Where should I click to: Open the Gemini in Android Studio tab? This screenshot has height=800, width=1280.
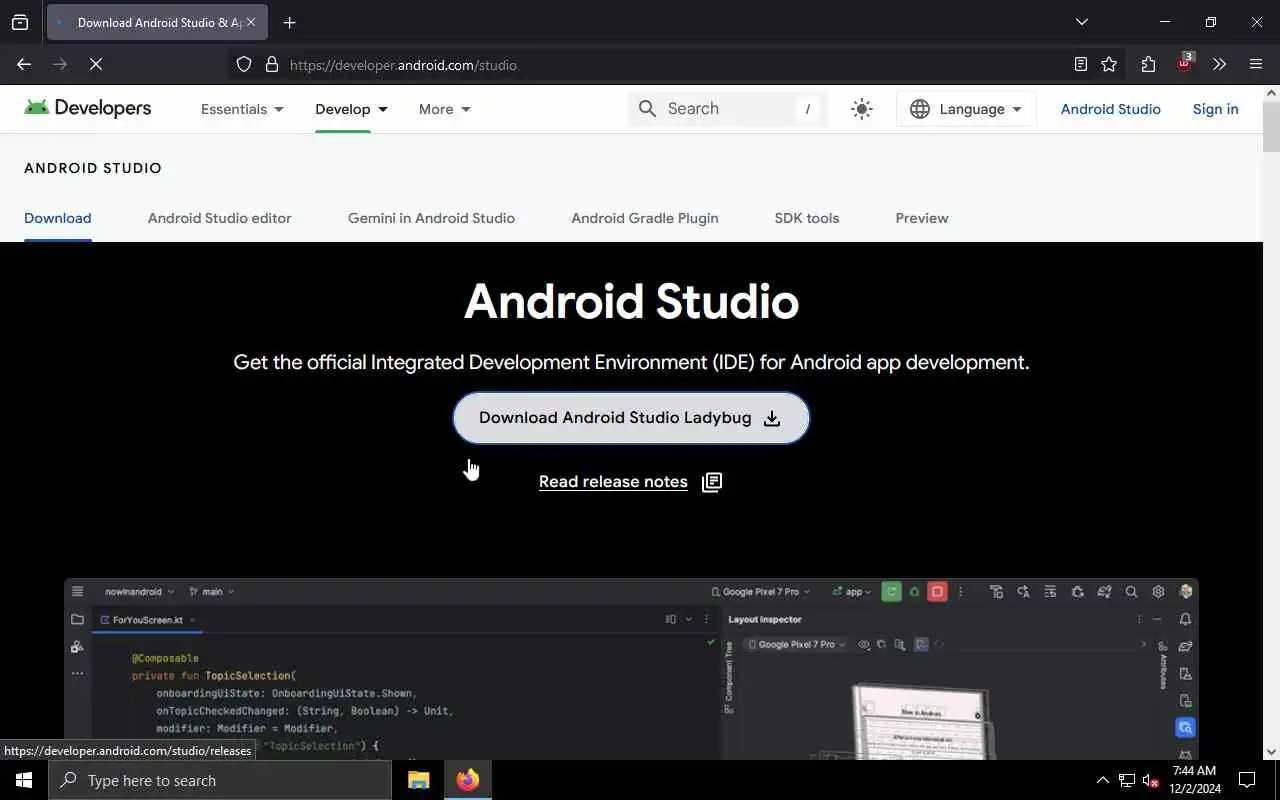(x=431, y=218)
